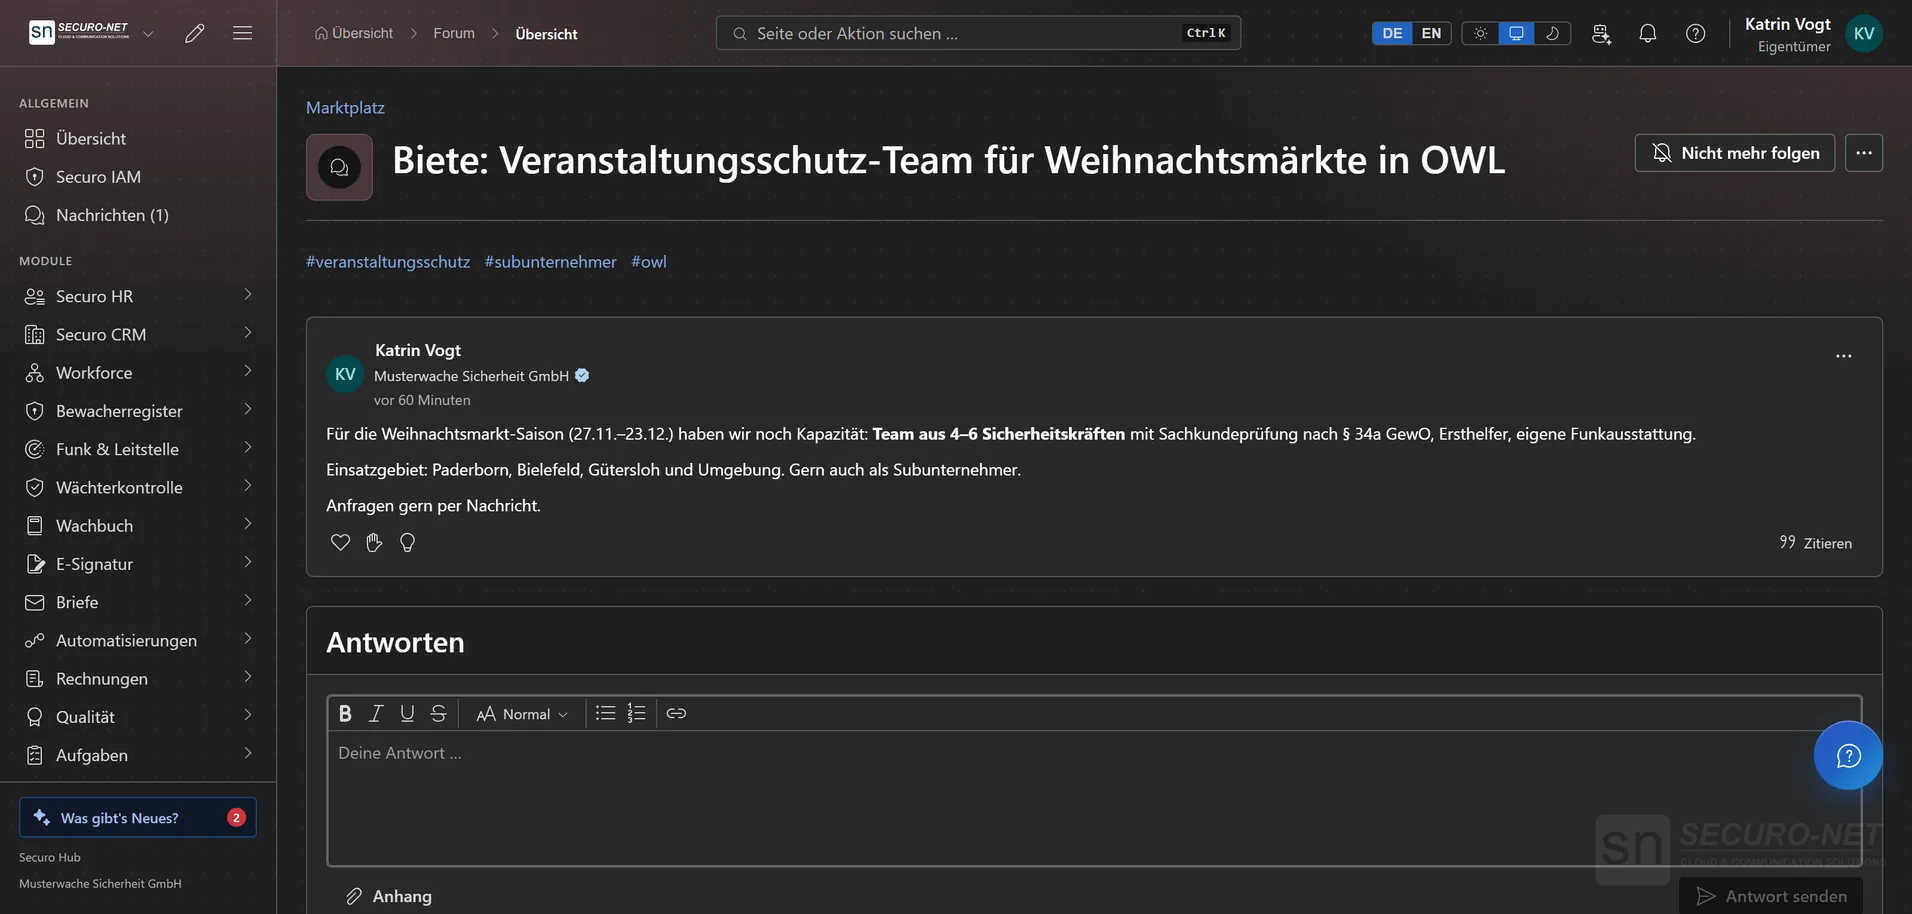Screen dimensions: 1912x914
Task: Expand the Funk & Leitstelle module
Action: tap(248, 447)
